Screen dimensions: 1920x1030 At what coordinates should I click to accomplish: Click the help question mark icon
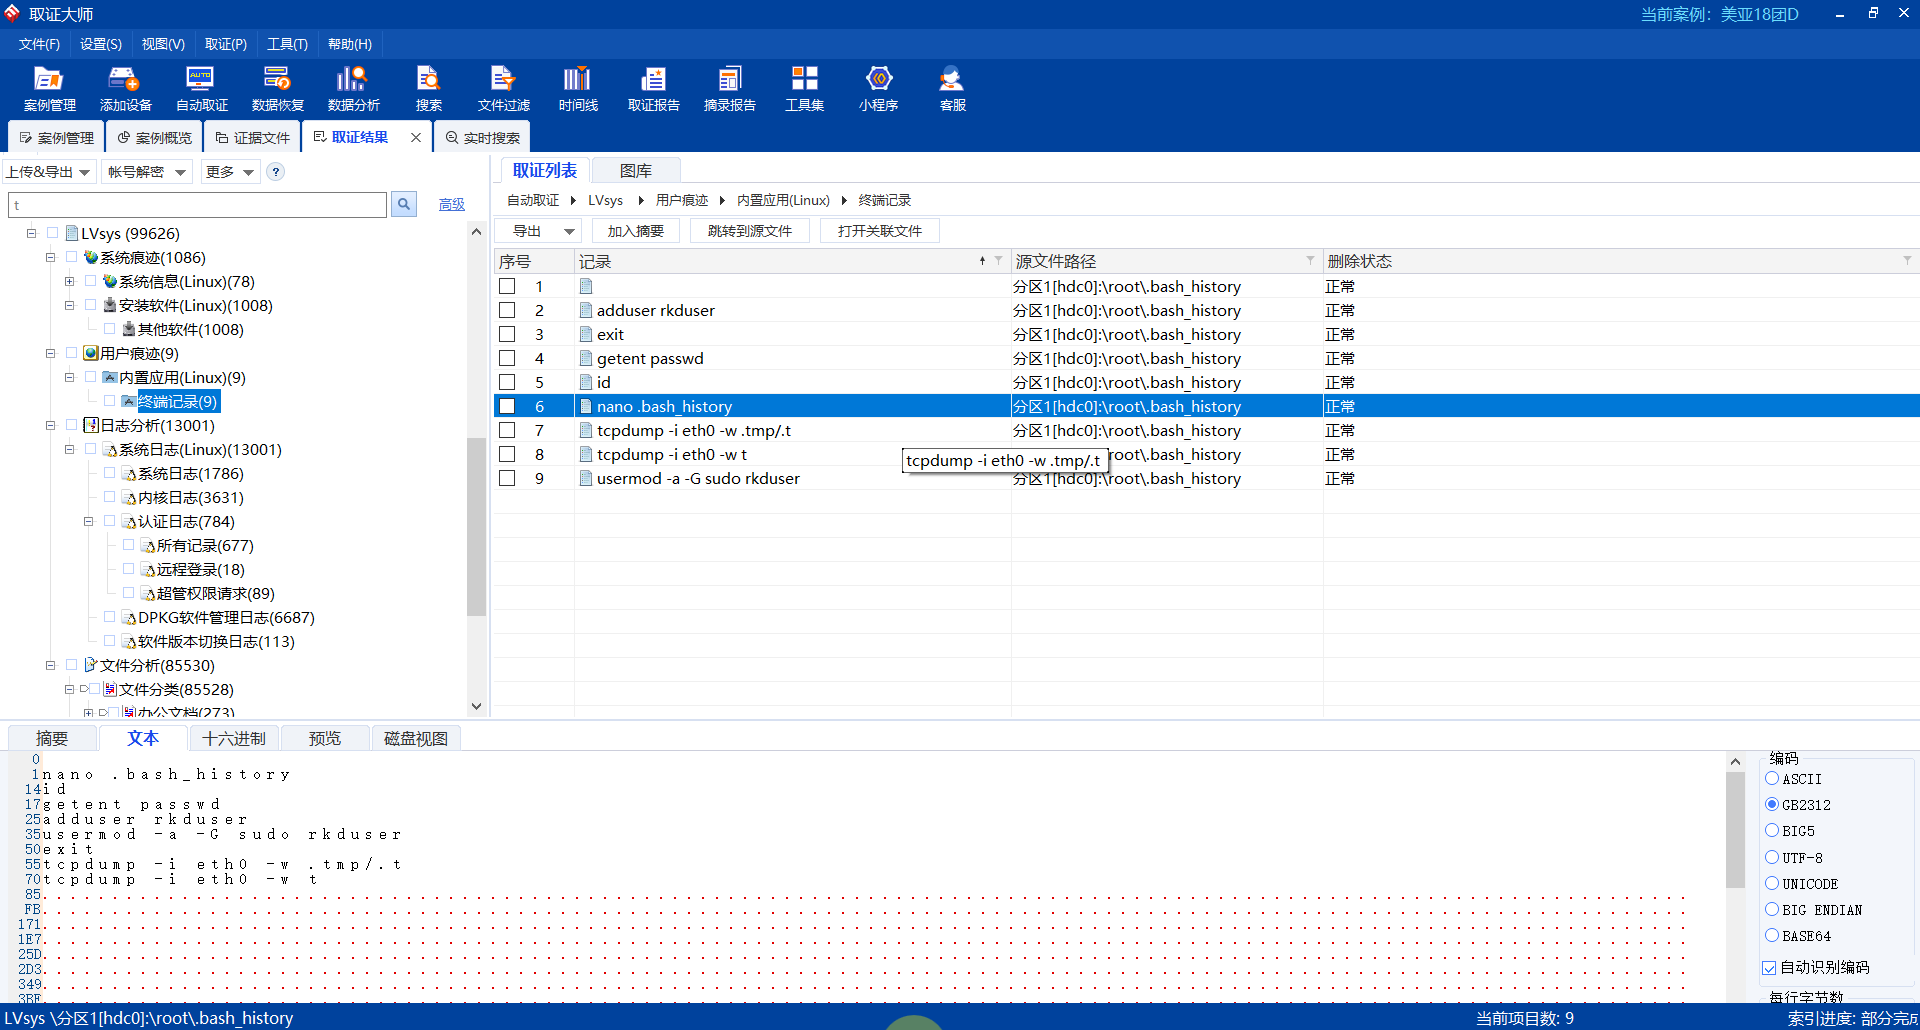coord(276,172)
